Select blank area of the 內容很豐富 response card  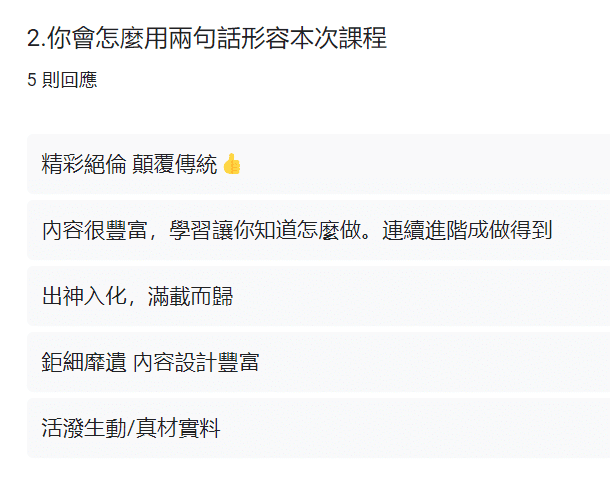pos(581,230)
